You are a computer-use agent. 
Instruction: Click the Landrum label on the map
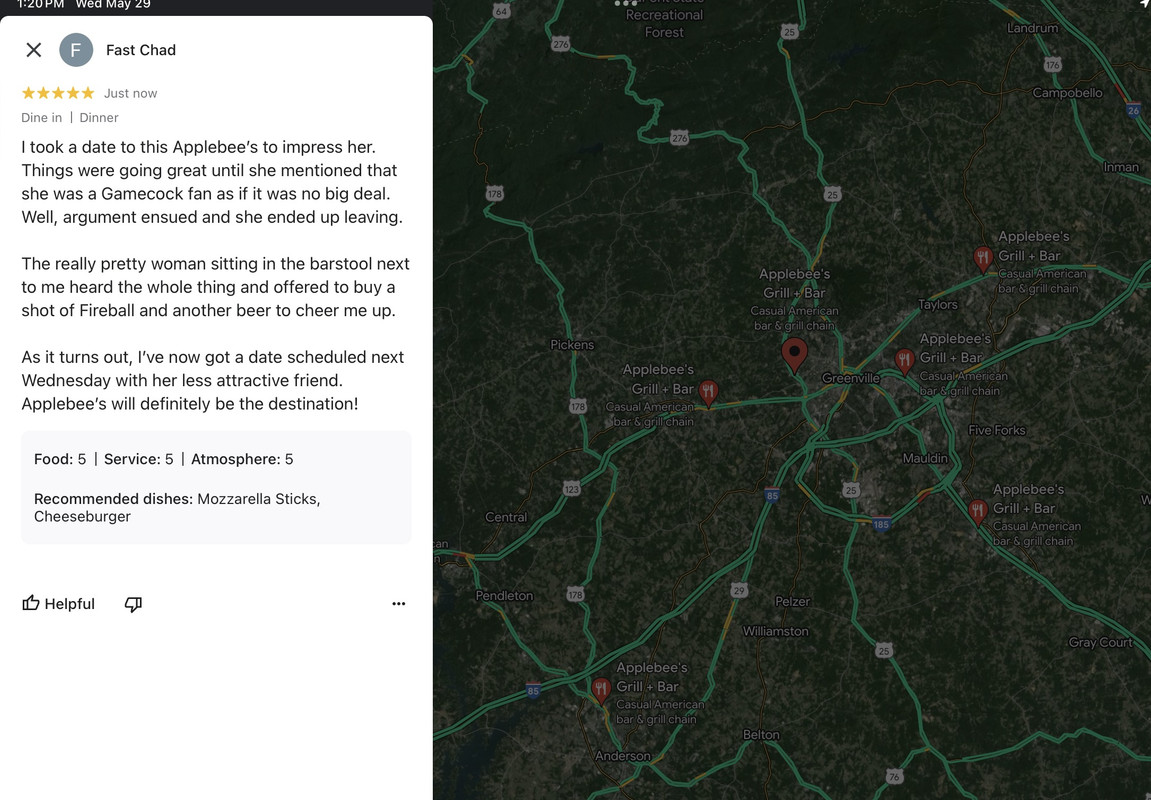point(1032,28)
